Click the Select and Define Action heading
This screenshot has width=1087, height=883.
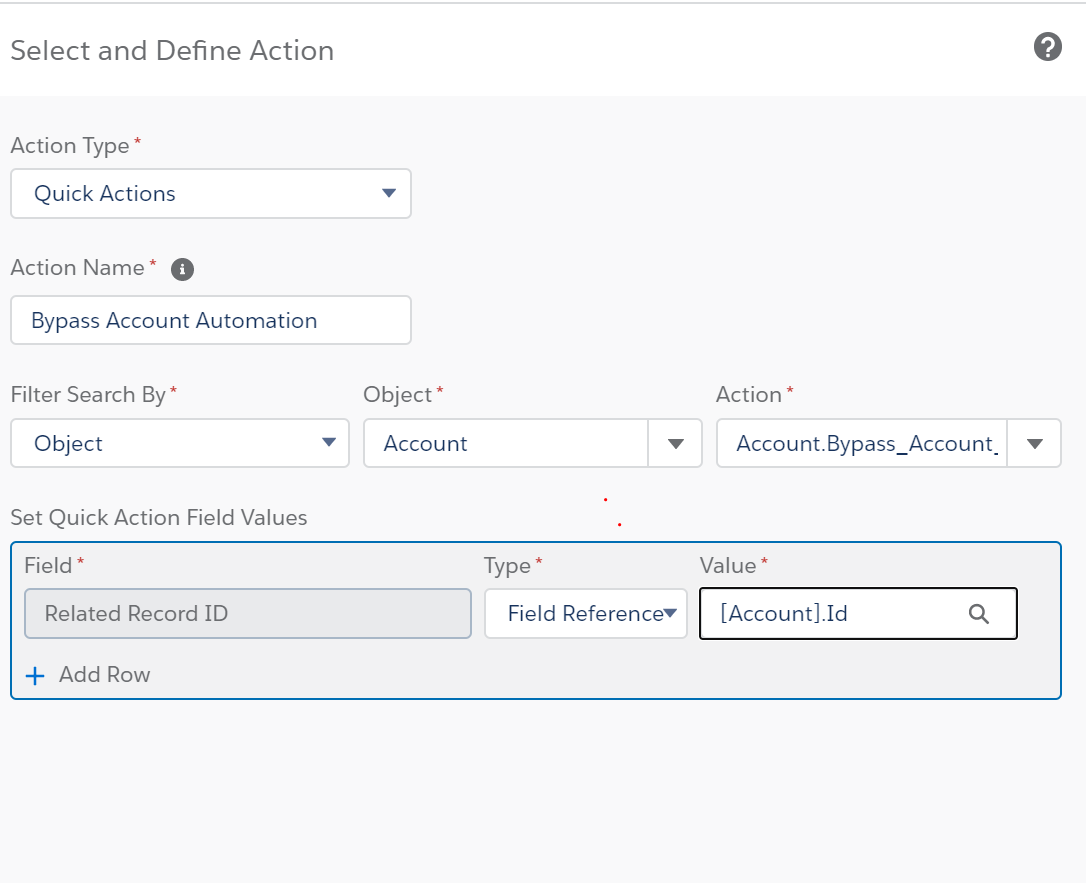click(172, 51)
